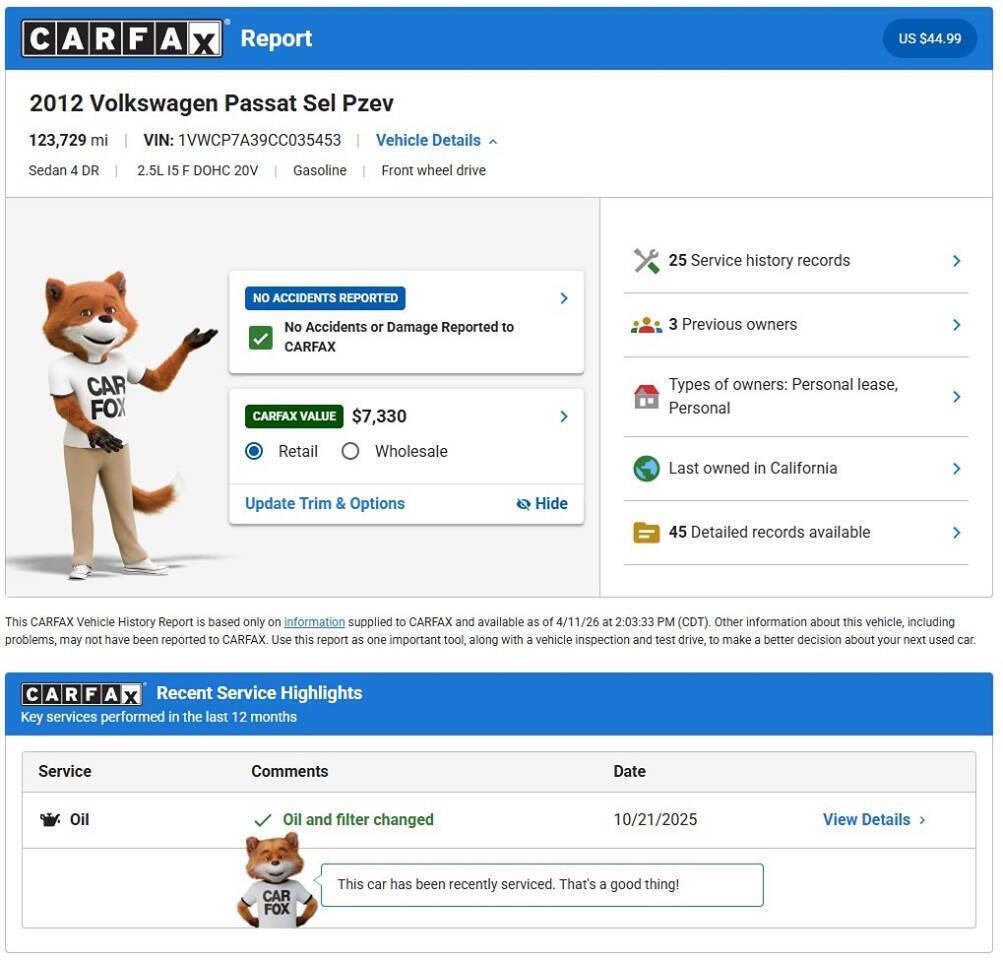This screenshot has width=1003, height=960.
Task: Click 25 Service history records text
Action: click(x=759, y=261)
